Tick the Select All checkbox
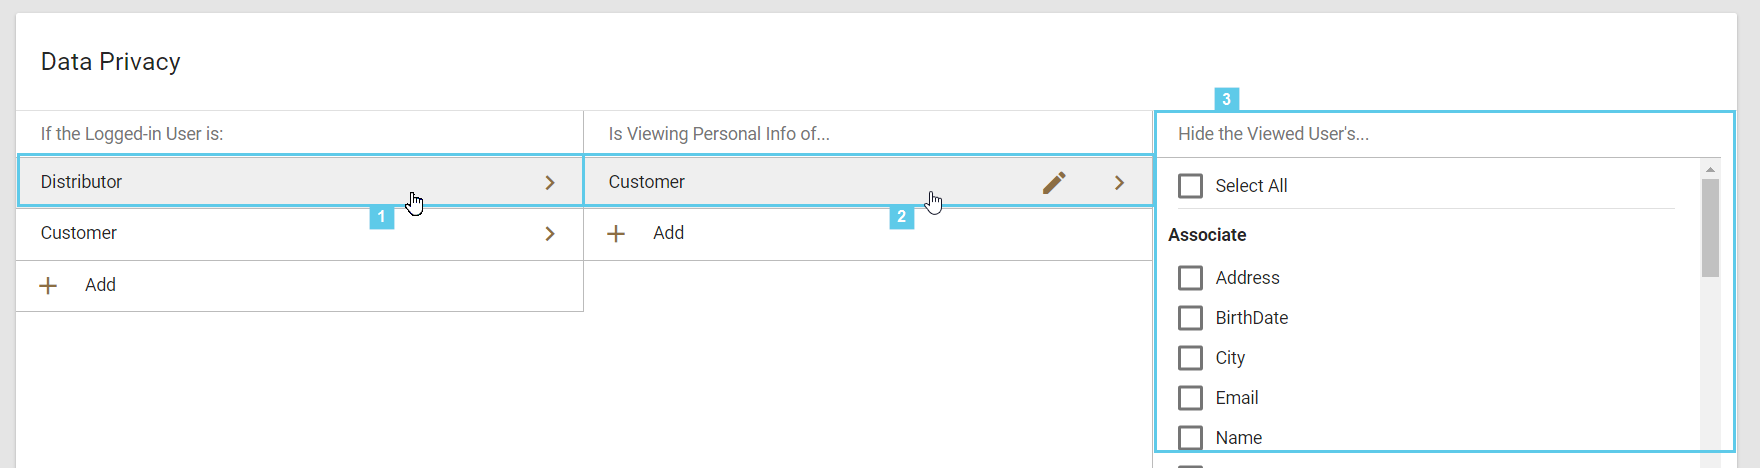The height and width of the screenshot is (468, 1760). [x=1190, y=186]
